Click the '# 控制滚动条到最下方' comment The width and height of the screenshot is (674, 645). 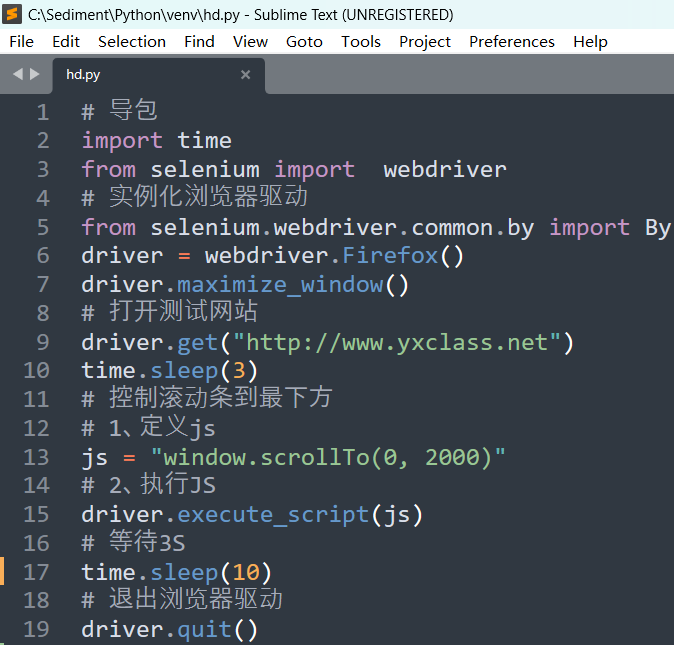coord(207,398)
